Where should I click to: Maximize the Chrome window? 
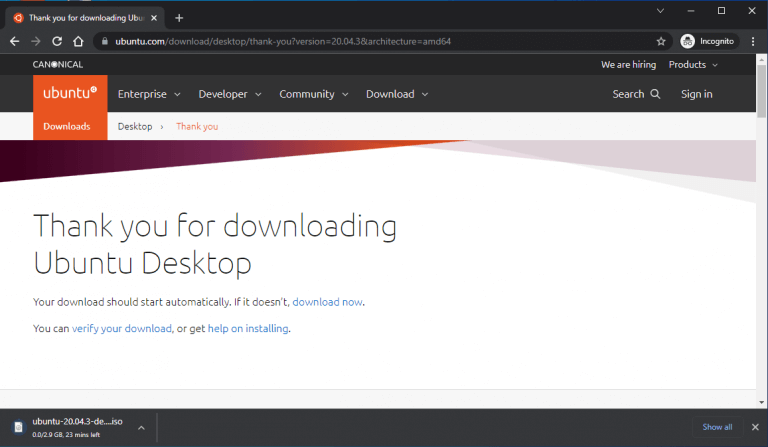tap(721, 11)
